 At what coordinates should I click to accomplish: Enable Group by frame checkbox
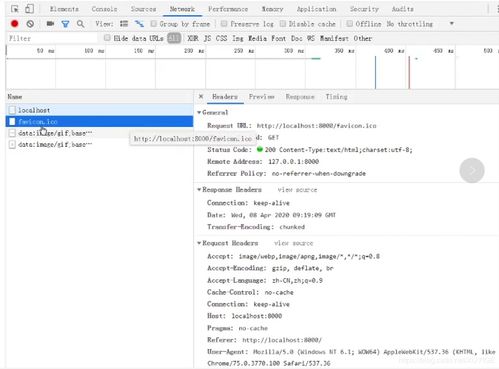(153, 24)
